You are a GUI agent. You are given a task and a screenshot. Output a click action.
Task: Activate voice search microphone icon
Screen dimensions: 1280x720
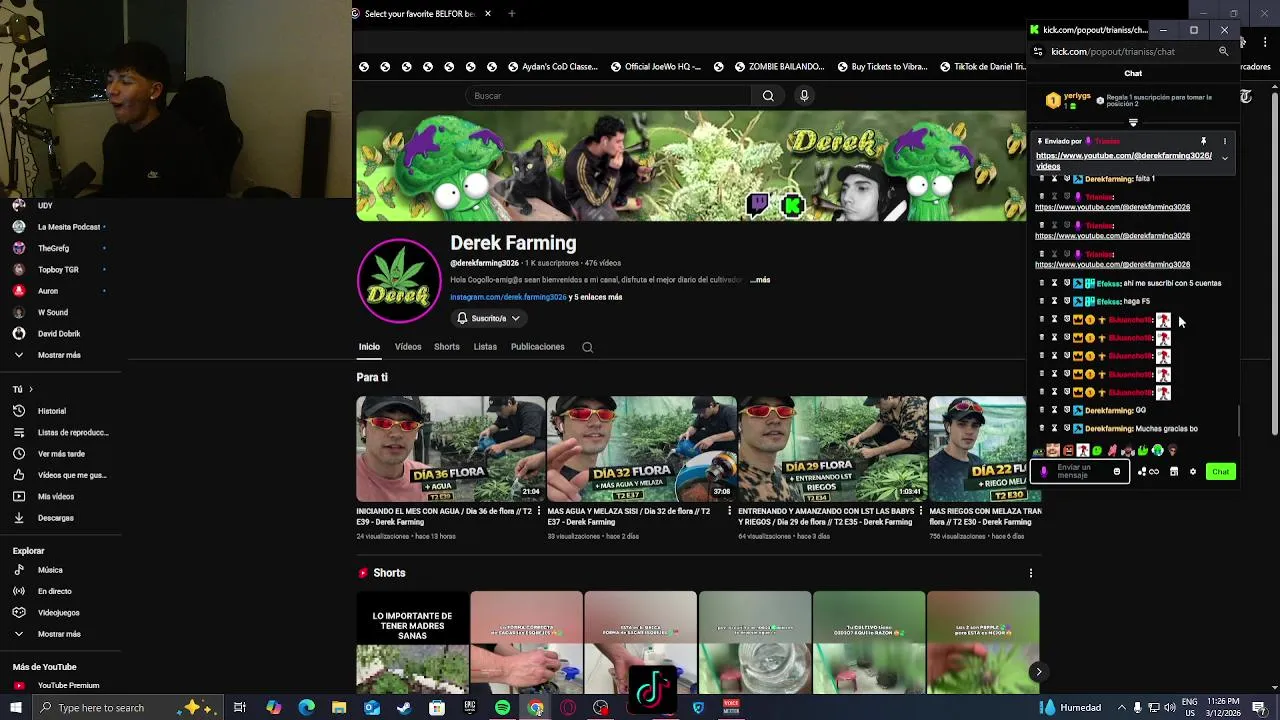(x=804, y=96)
